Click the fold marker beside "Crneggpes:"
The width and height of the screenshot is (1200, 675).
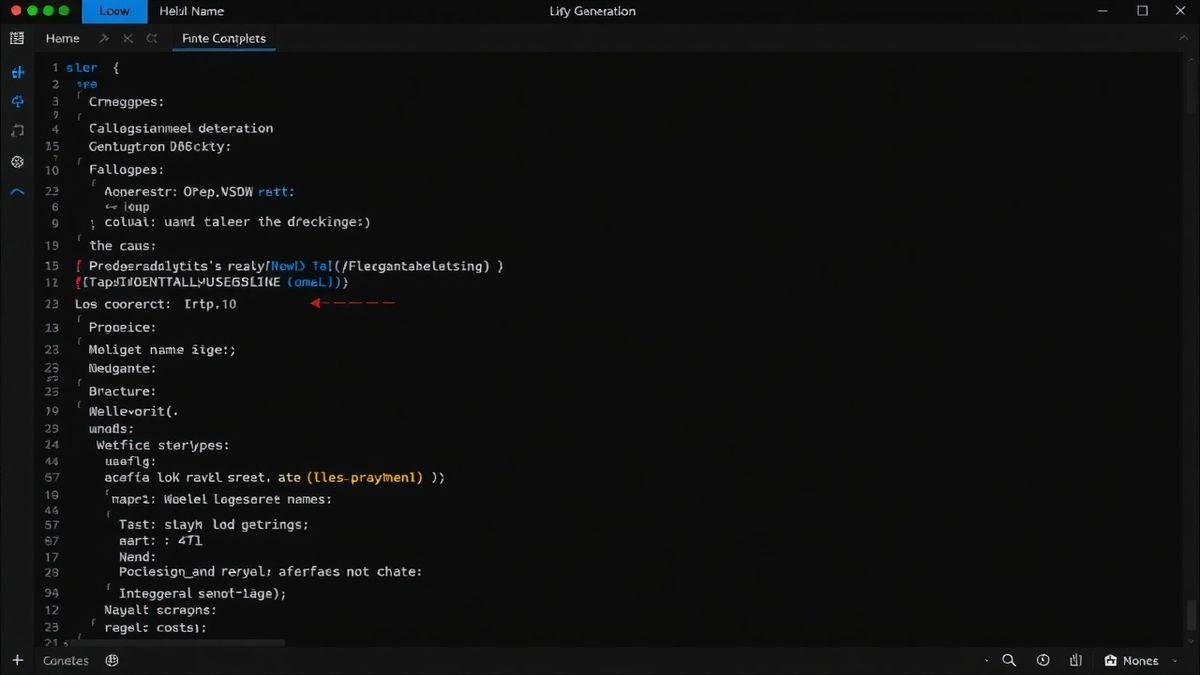80,97
